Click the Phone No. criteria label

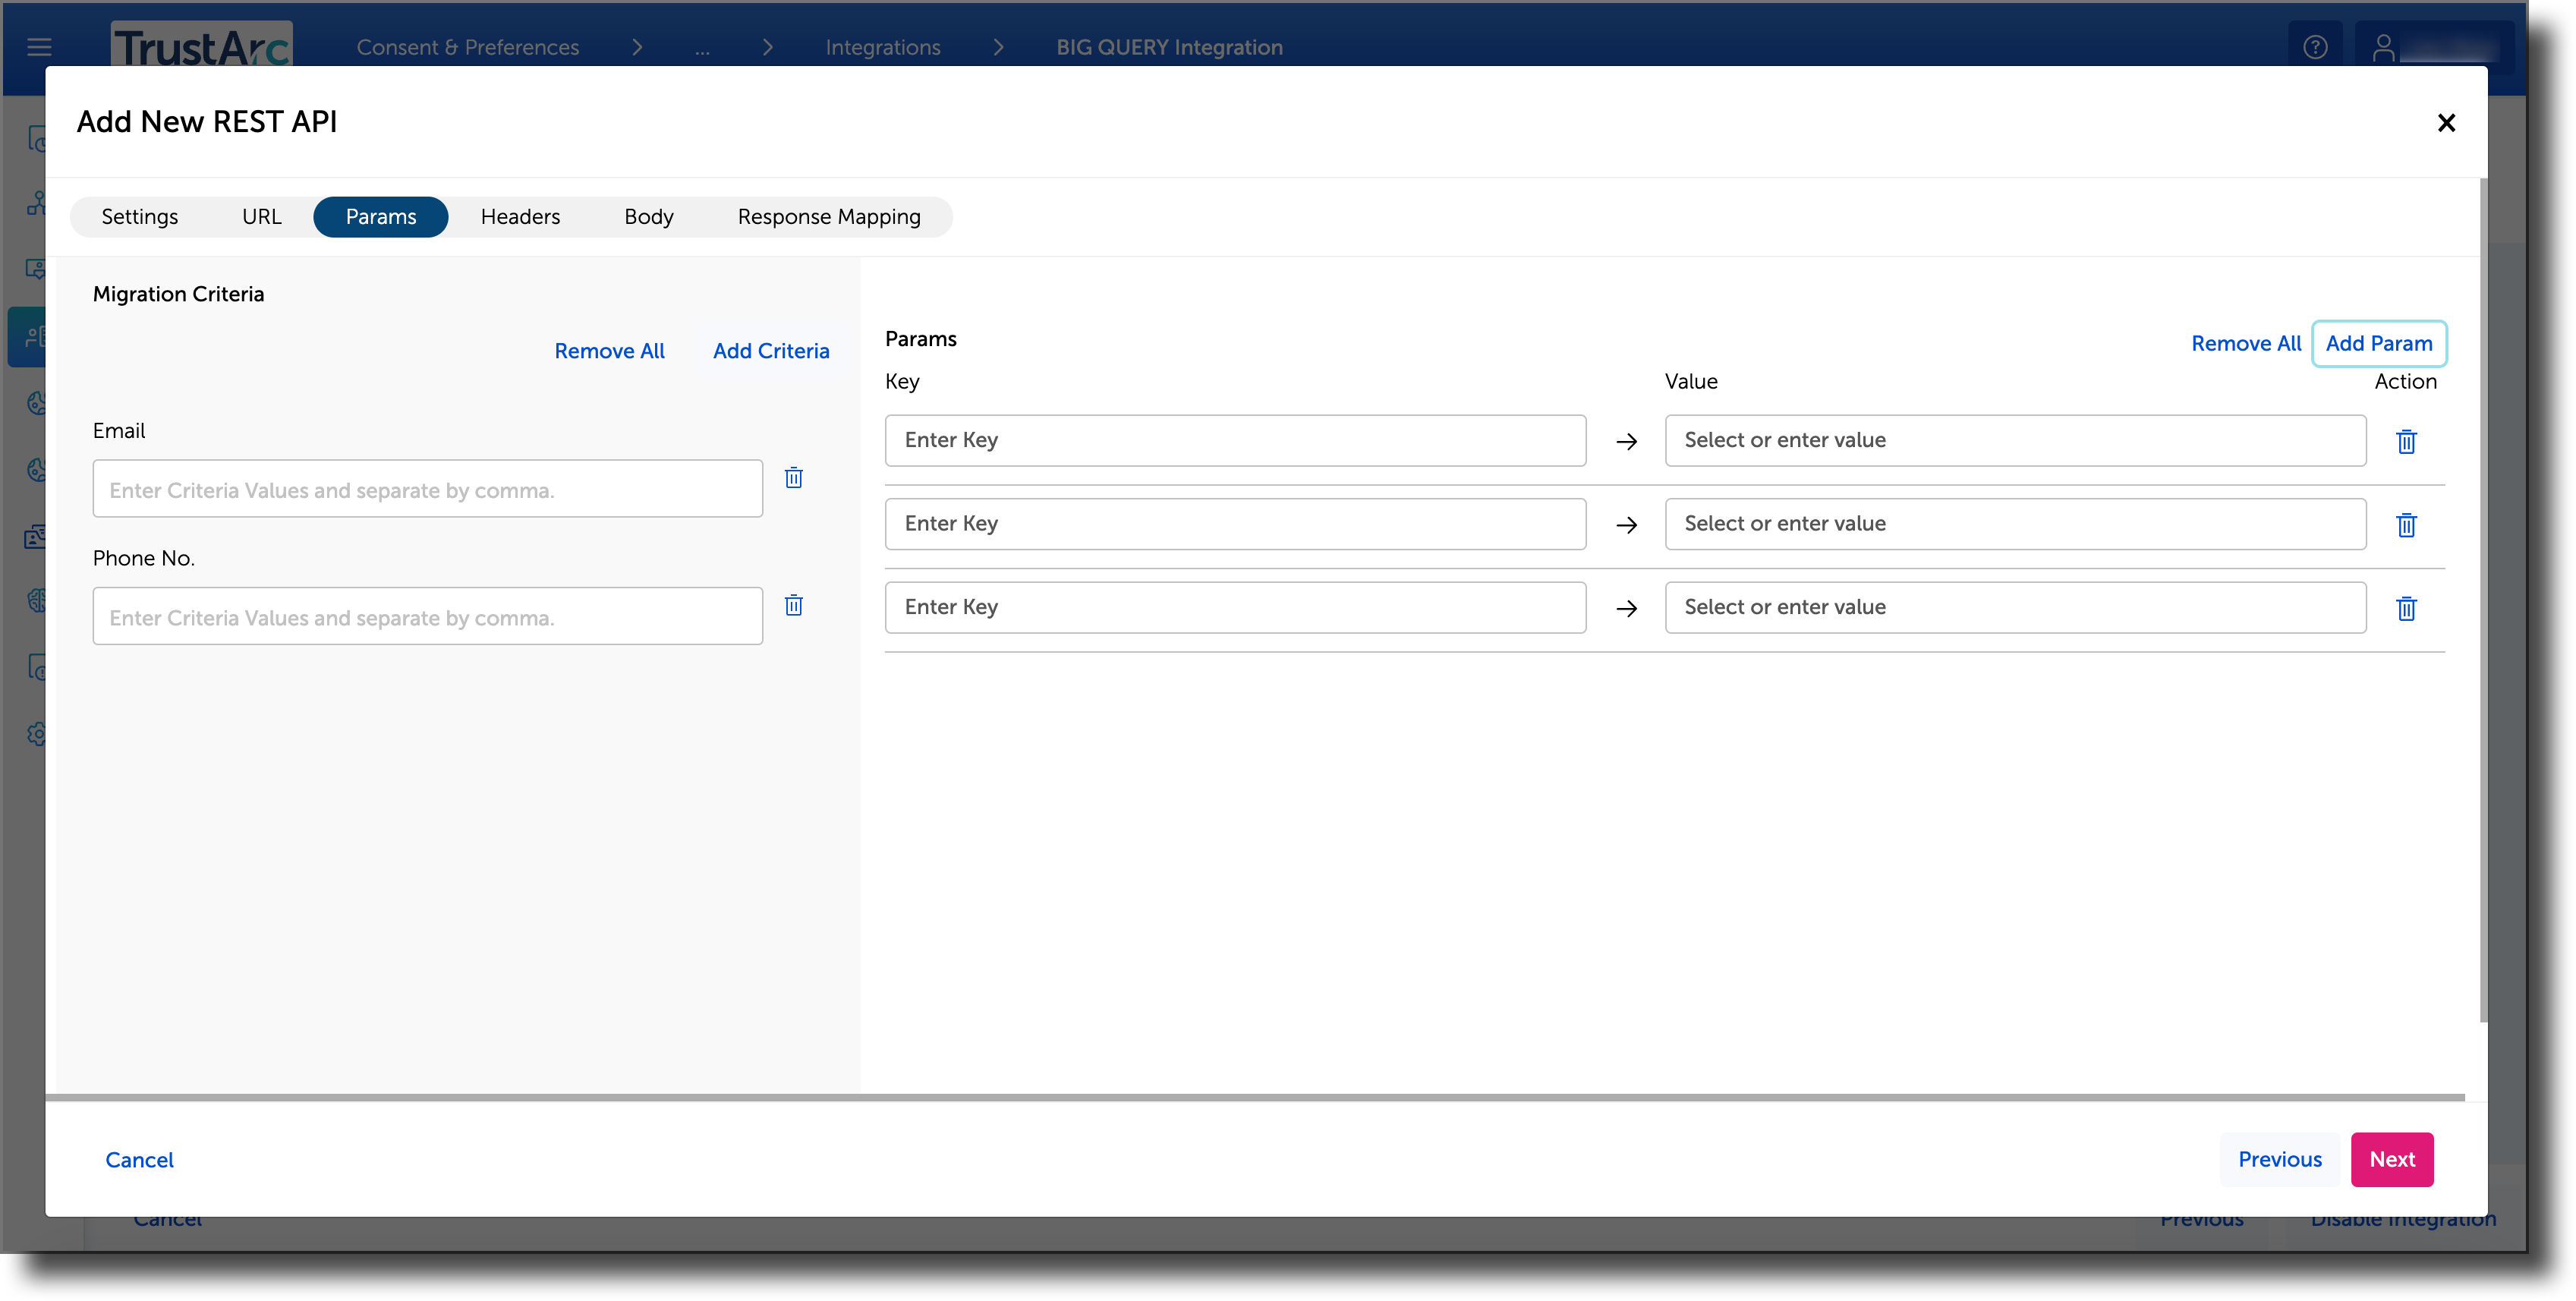(x=143, y=559)
